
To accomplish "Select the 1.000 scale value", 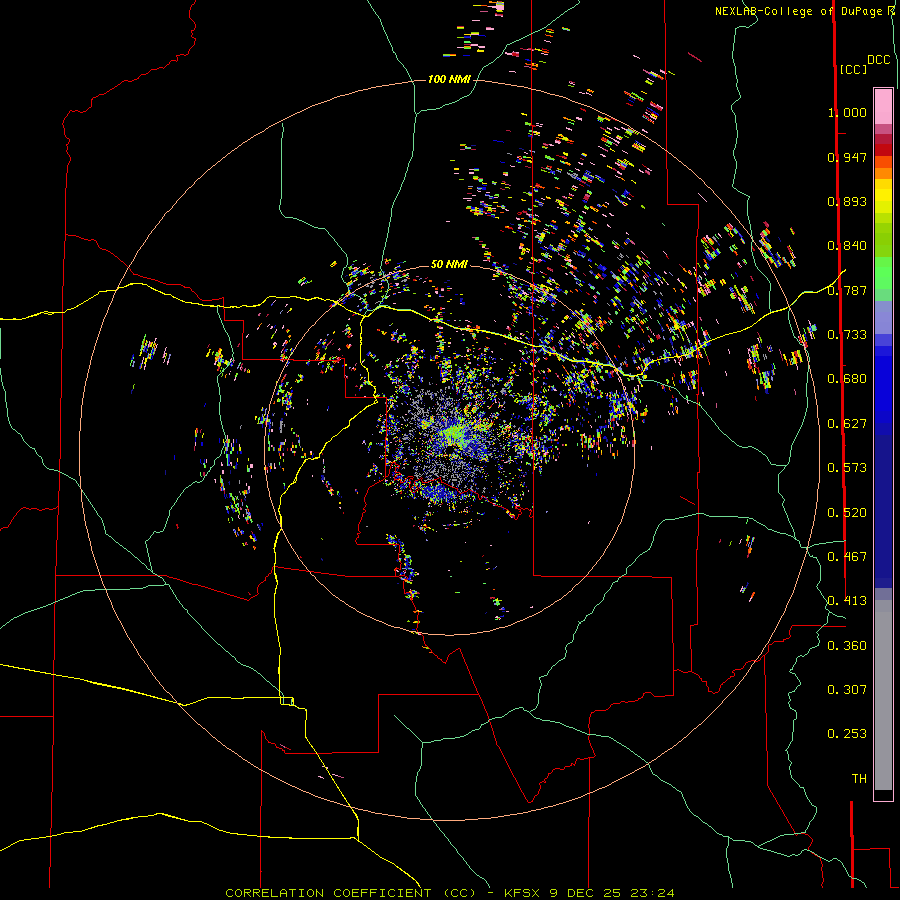I will 847,112.
